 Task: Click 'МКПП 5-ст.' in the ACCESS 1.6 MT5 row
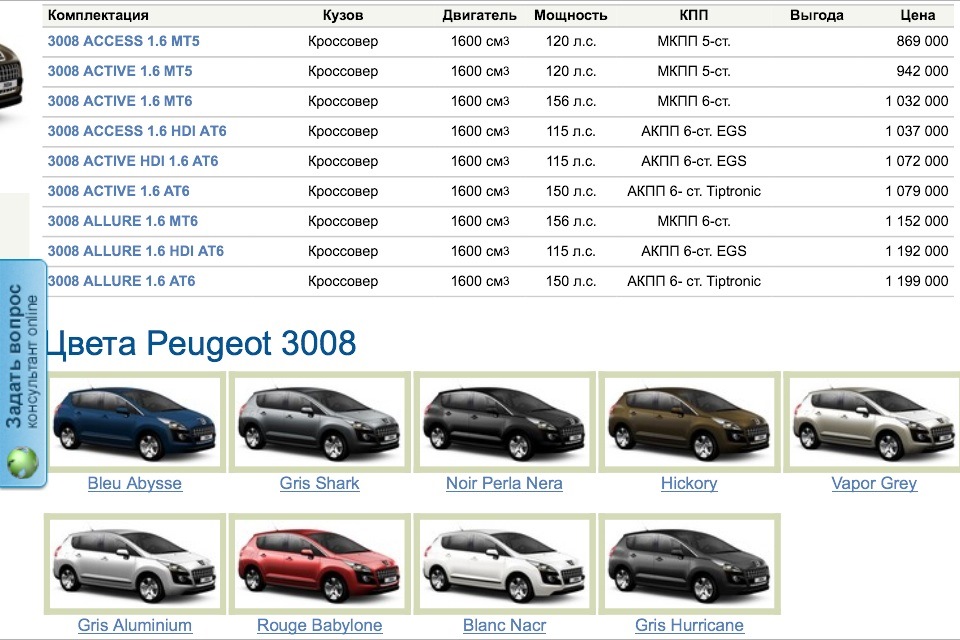[694, 41]
